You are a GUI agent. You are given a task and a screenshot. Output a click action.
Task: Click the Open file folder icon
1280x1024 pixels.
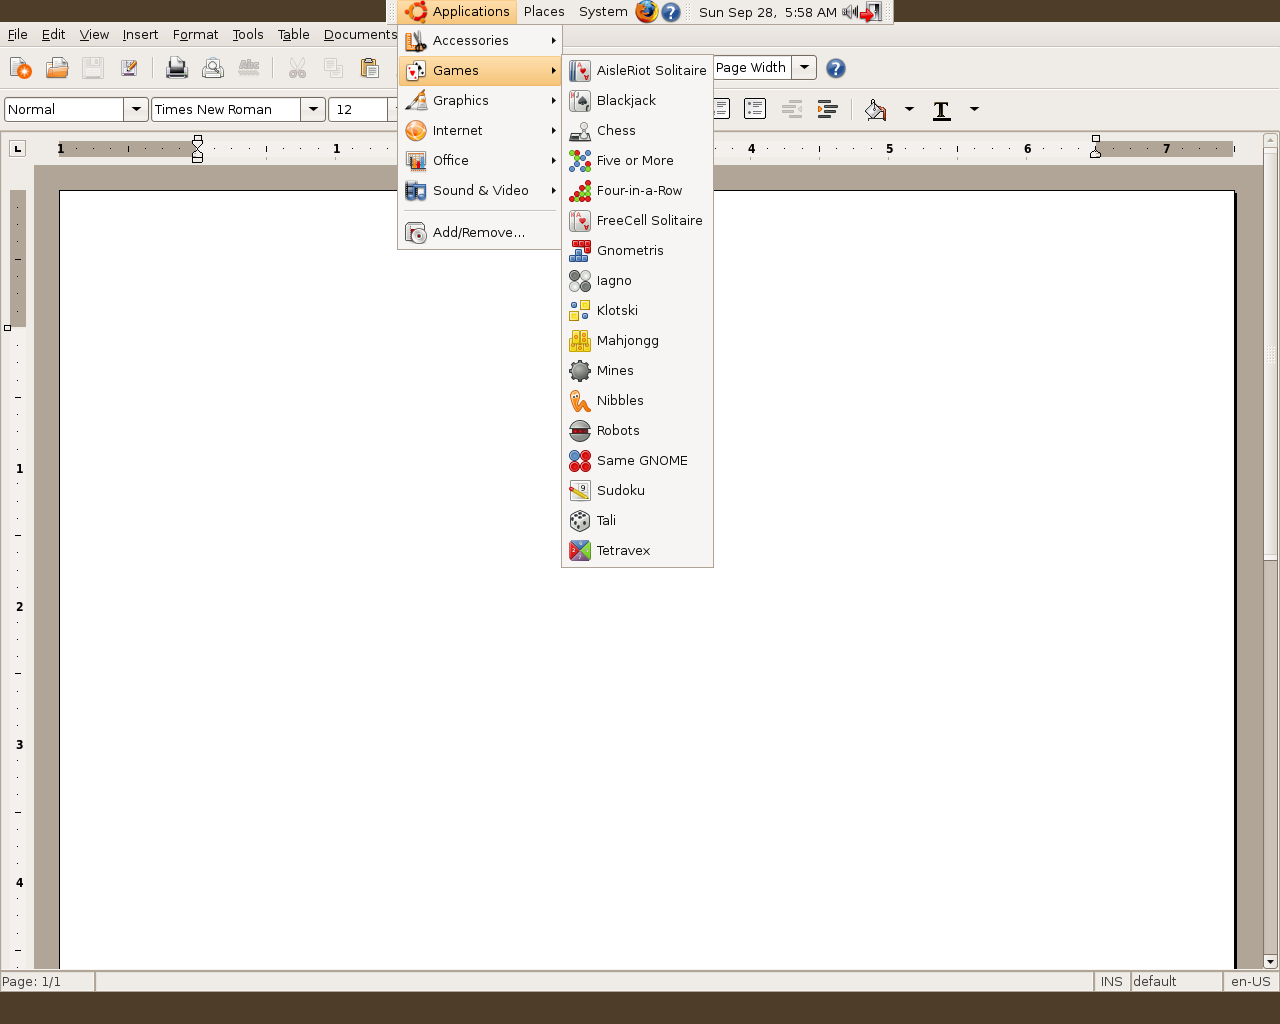pos(57,68)
